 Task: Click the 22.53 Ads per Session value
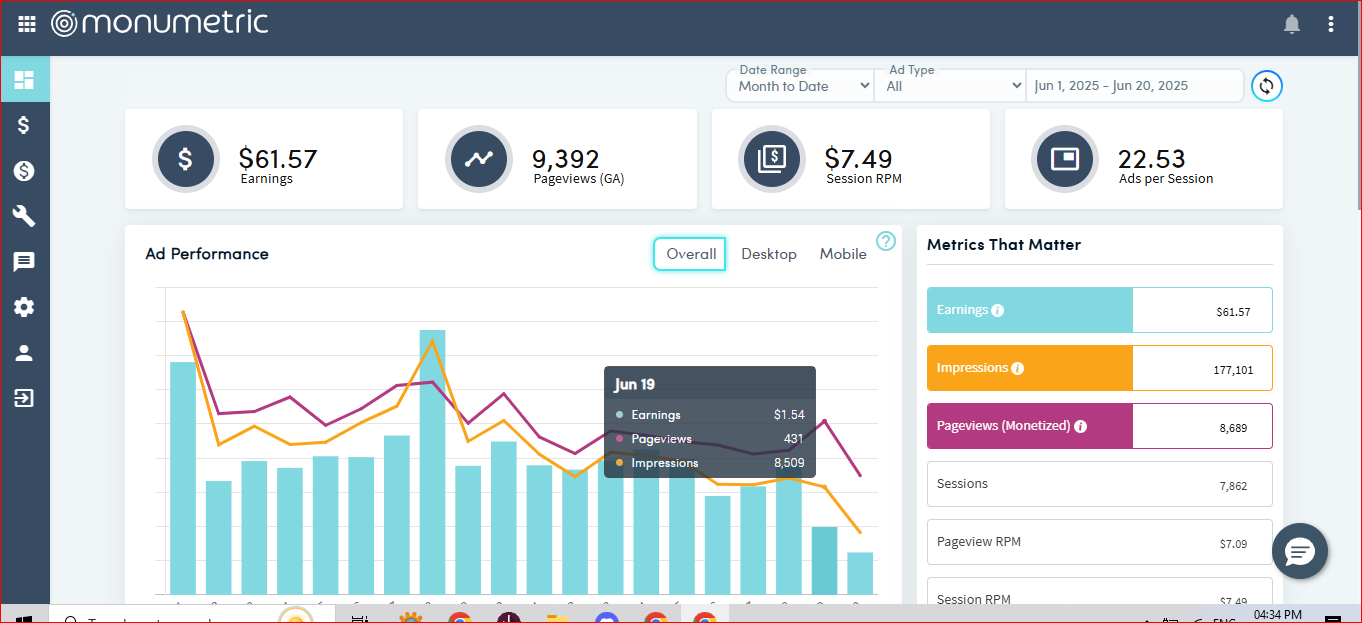[x=1152, y=158]
